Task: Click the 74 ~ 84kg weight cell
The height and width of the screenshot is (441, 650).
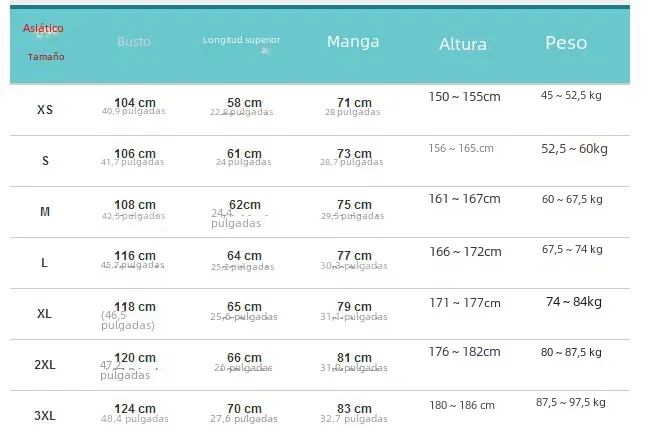Action: 574,301
